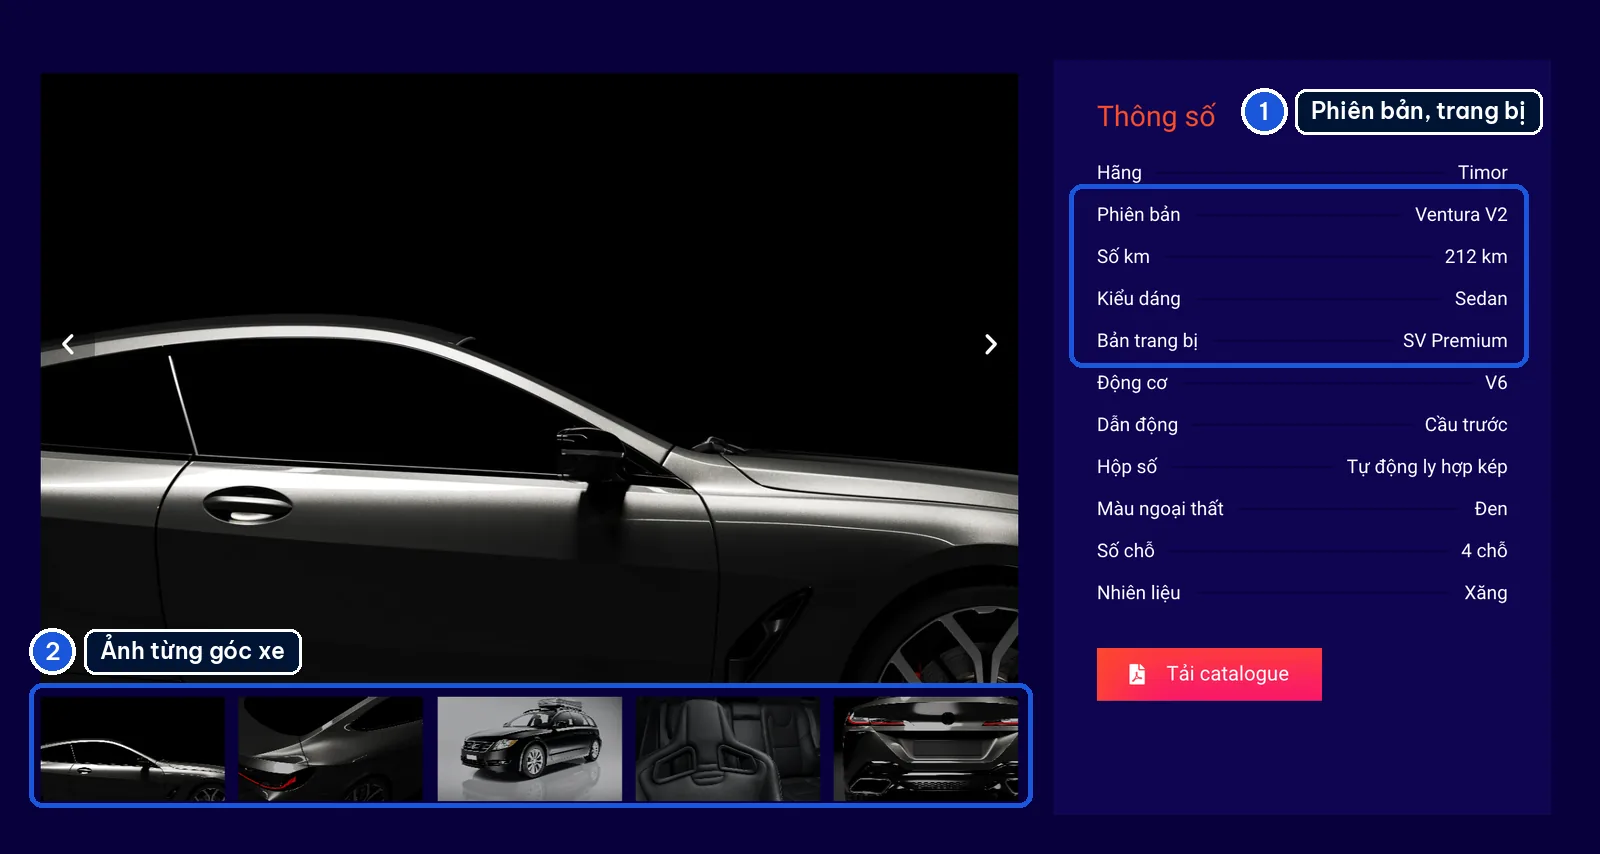Viewport: 1600px width, 854px height.
Task: Click the Sedan value
Action: pyautogui.click(x=1481, y=298)
